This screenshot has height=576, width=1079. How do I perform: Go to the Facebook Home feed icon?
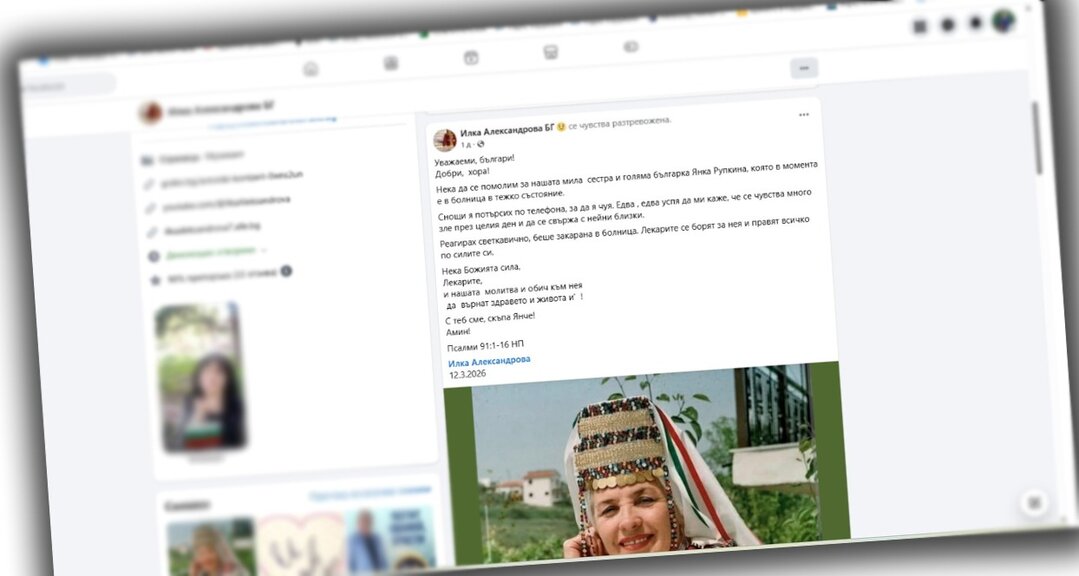pos(311,69)
